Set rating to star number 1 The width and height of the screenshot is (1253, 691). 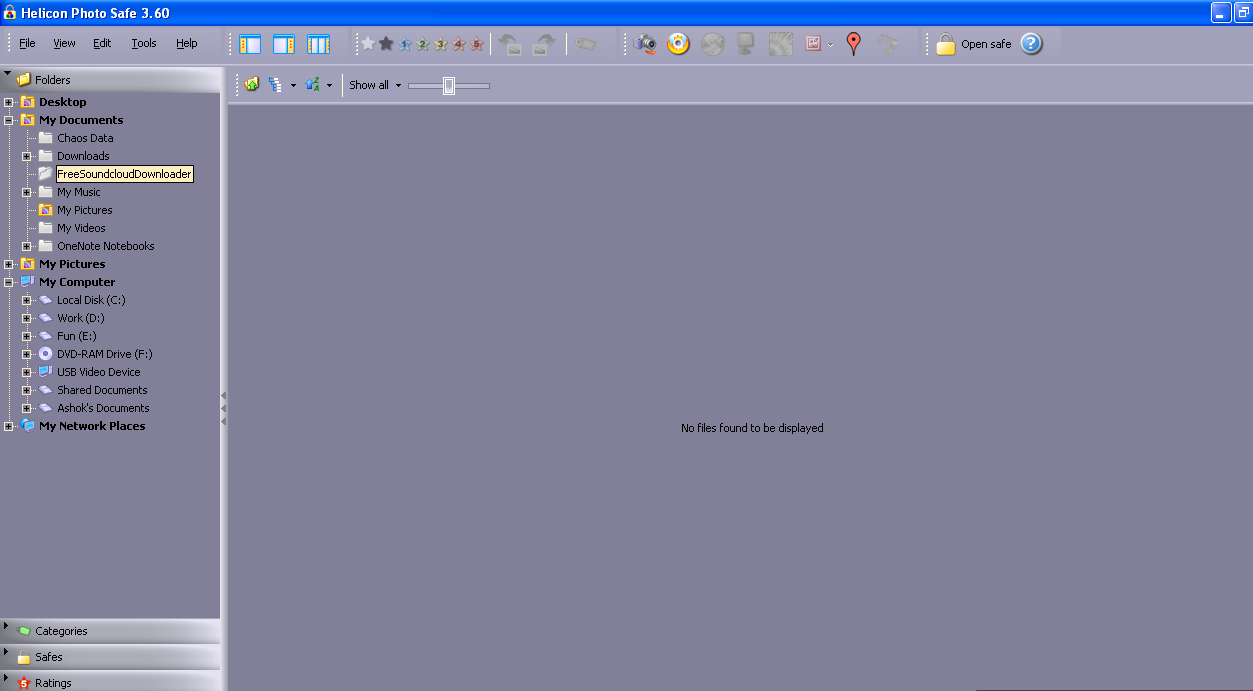[x=405, y=44]
